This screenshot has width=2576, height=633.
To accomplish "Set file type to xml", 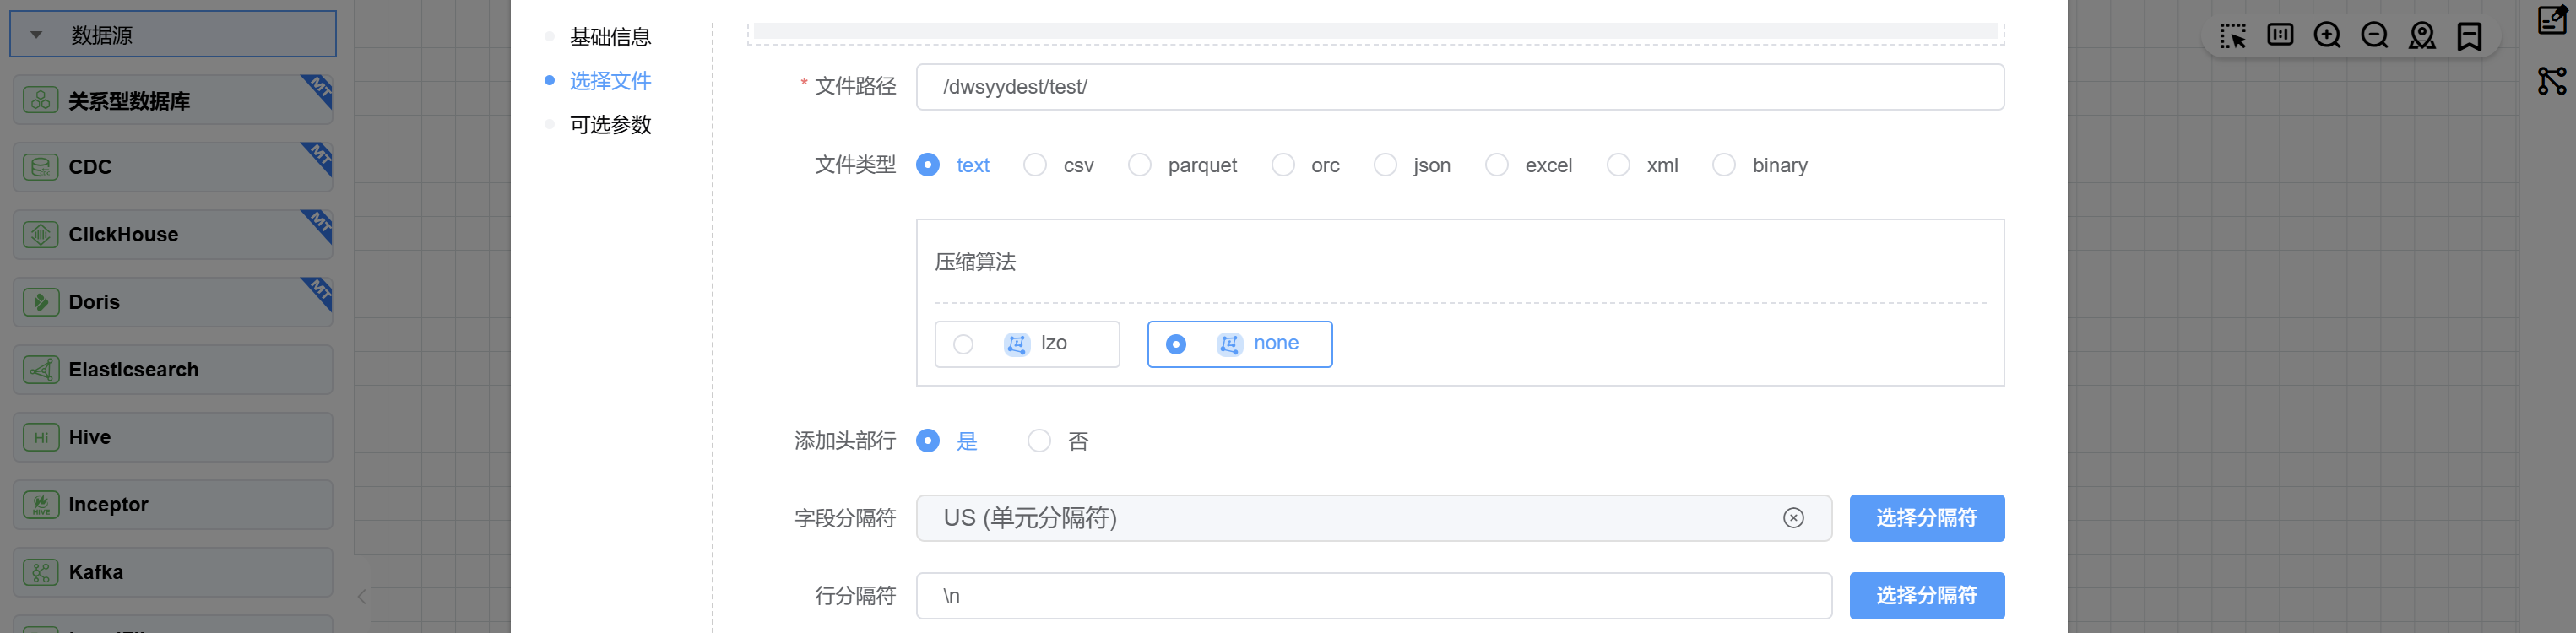I will pos(1619,165).
